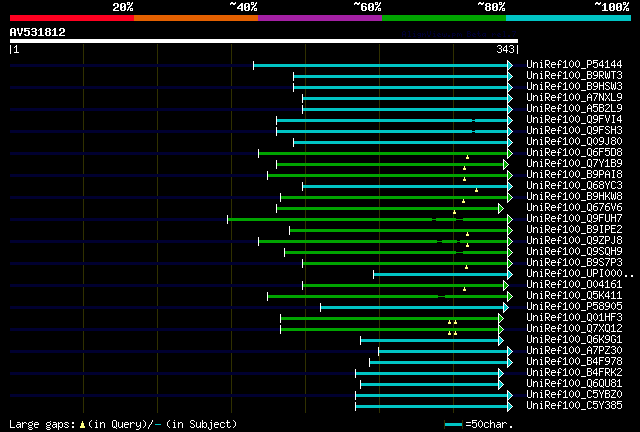Click the yellow gap marker below Q6F5D8 bar

point(467,157)
